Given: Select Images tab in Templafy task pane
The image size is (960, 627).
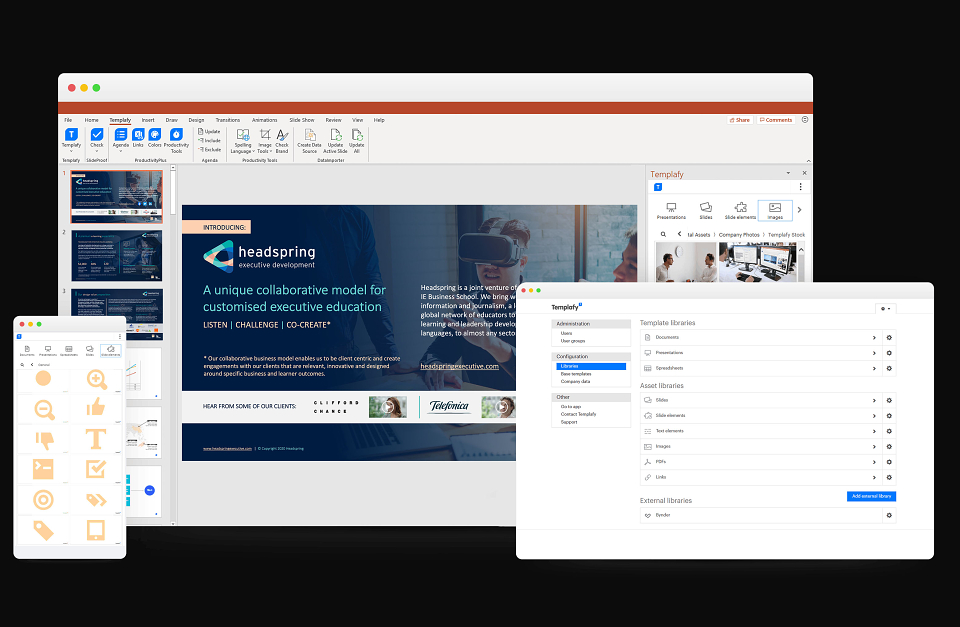Looking at the screenshot, I should click(775, 211).
